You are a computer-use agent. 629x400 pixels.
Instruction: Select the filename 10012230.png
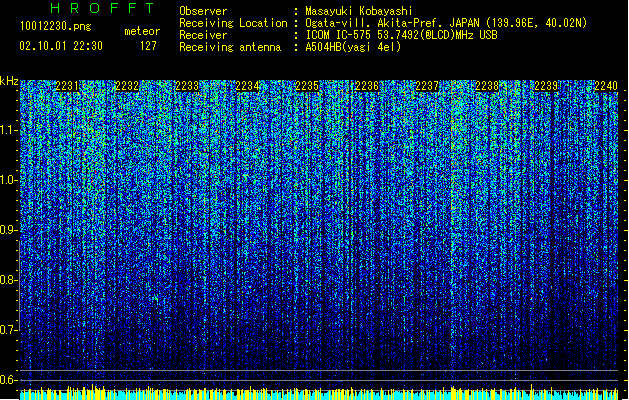pyautogui.click(x=55, y=27)
